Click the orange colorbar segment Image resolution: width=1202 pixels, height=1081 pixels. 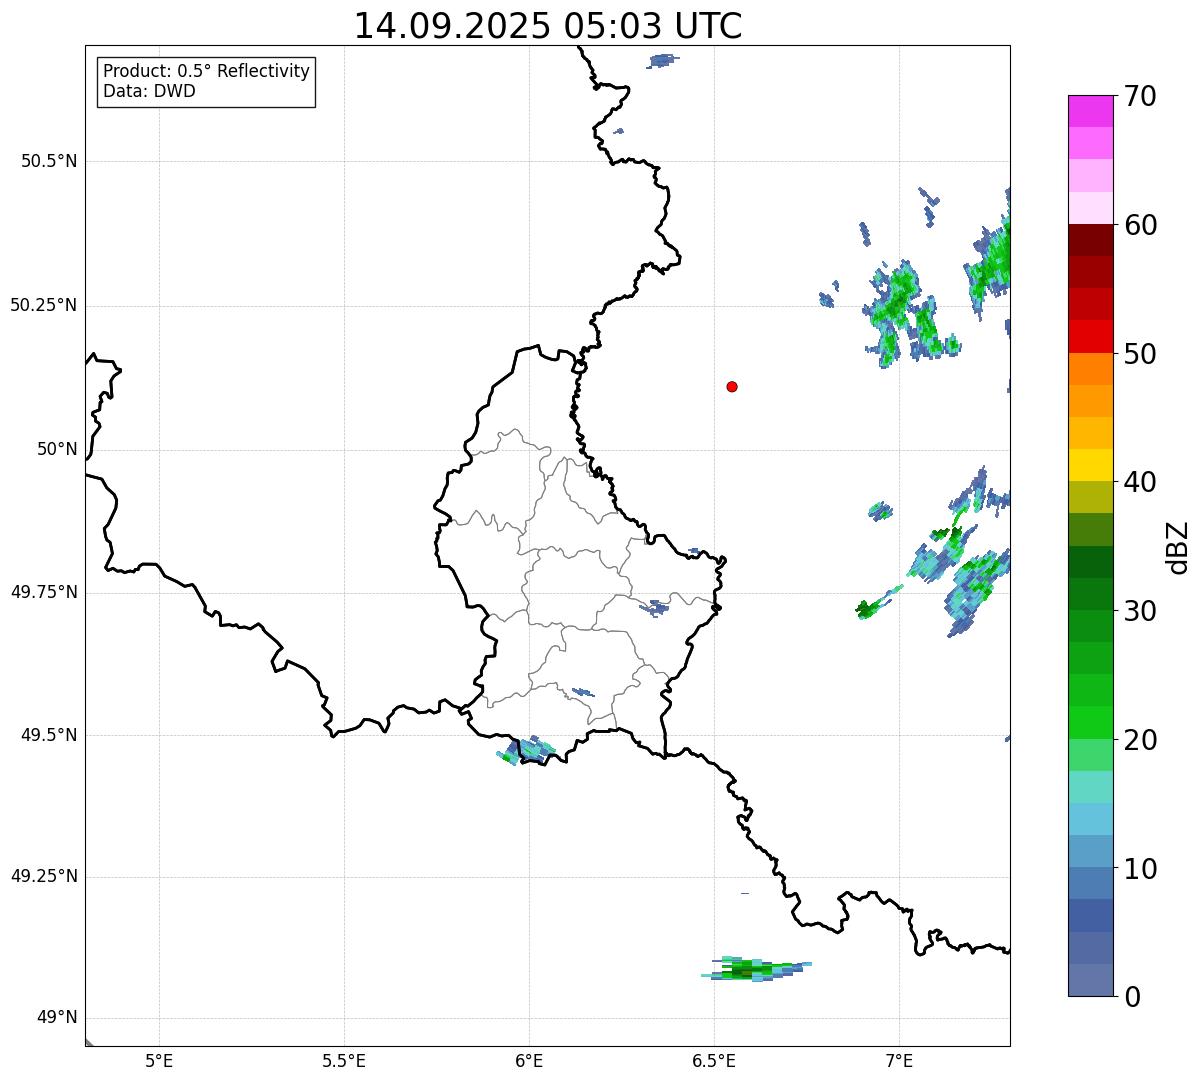(x=1090, y=369)
